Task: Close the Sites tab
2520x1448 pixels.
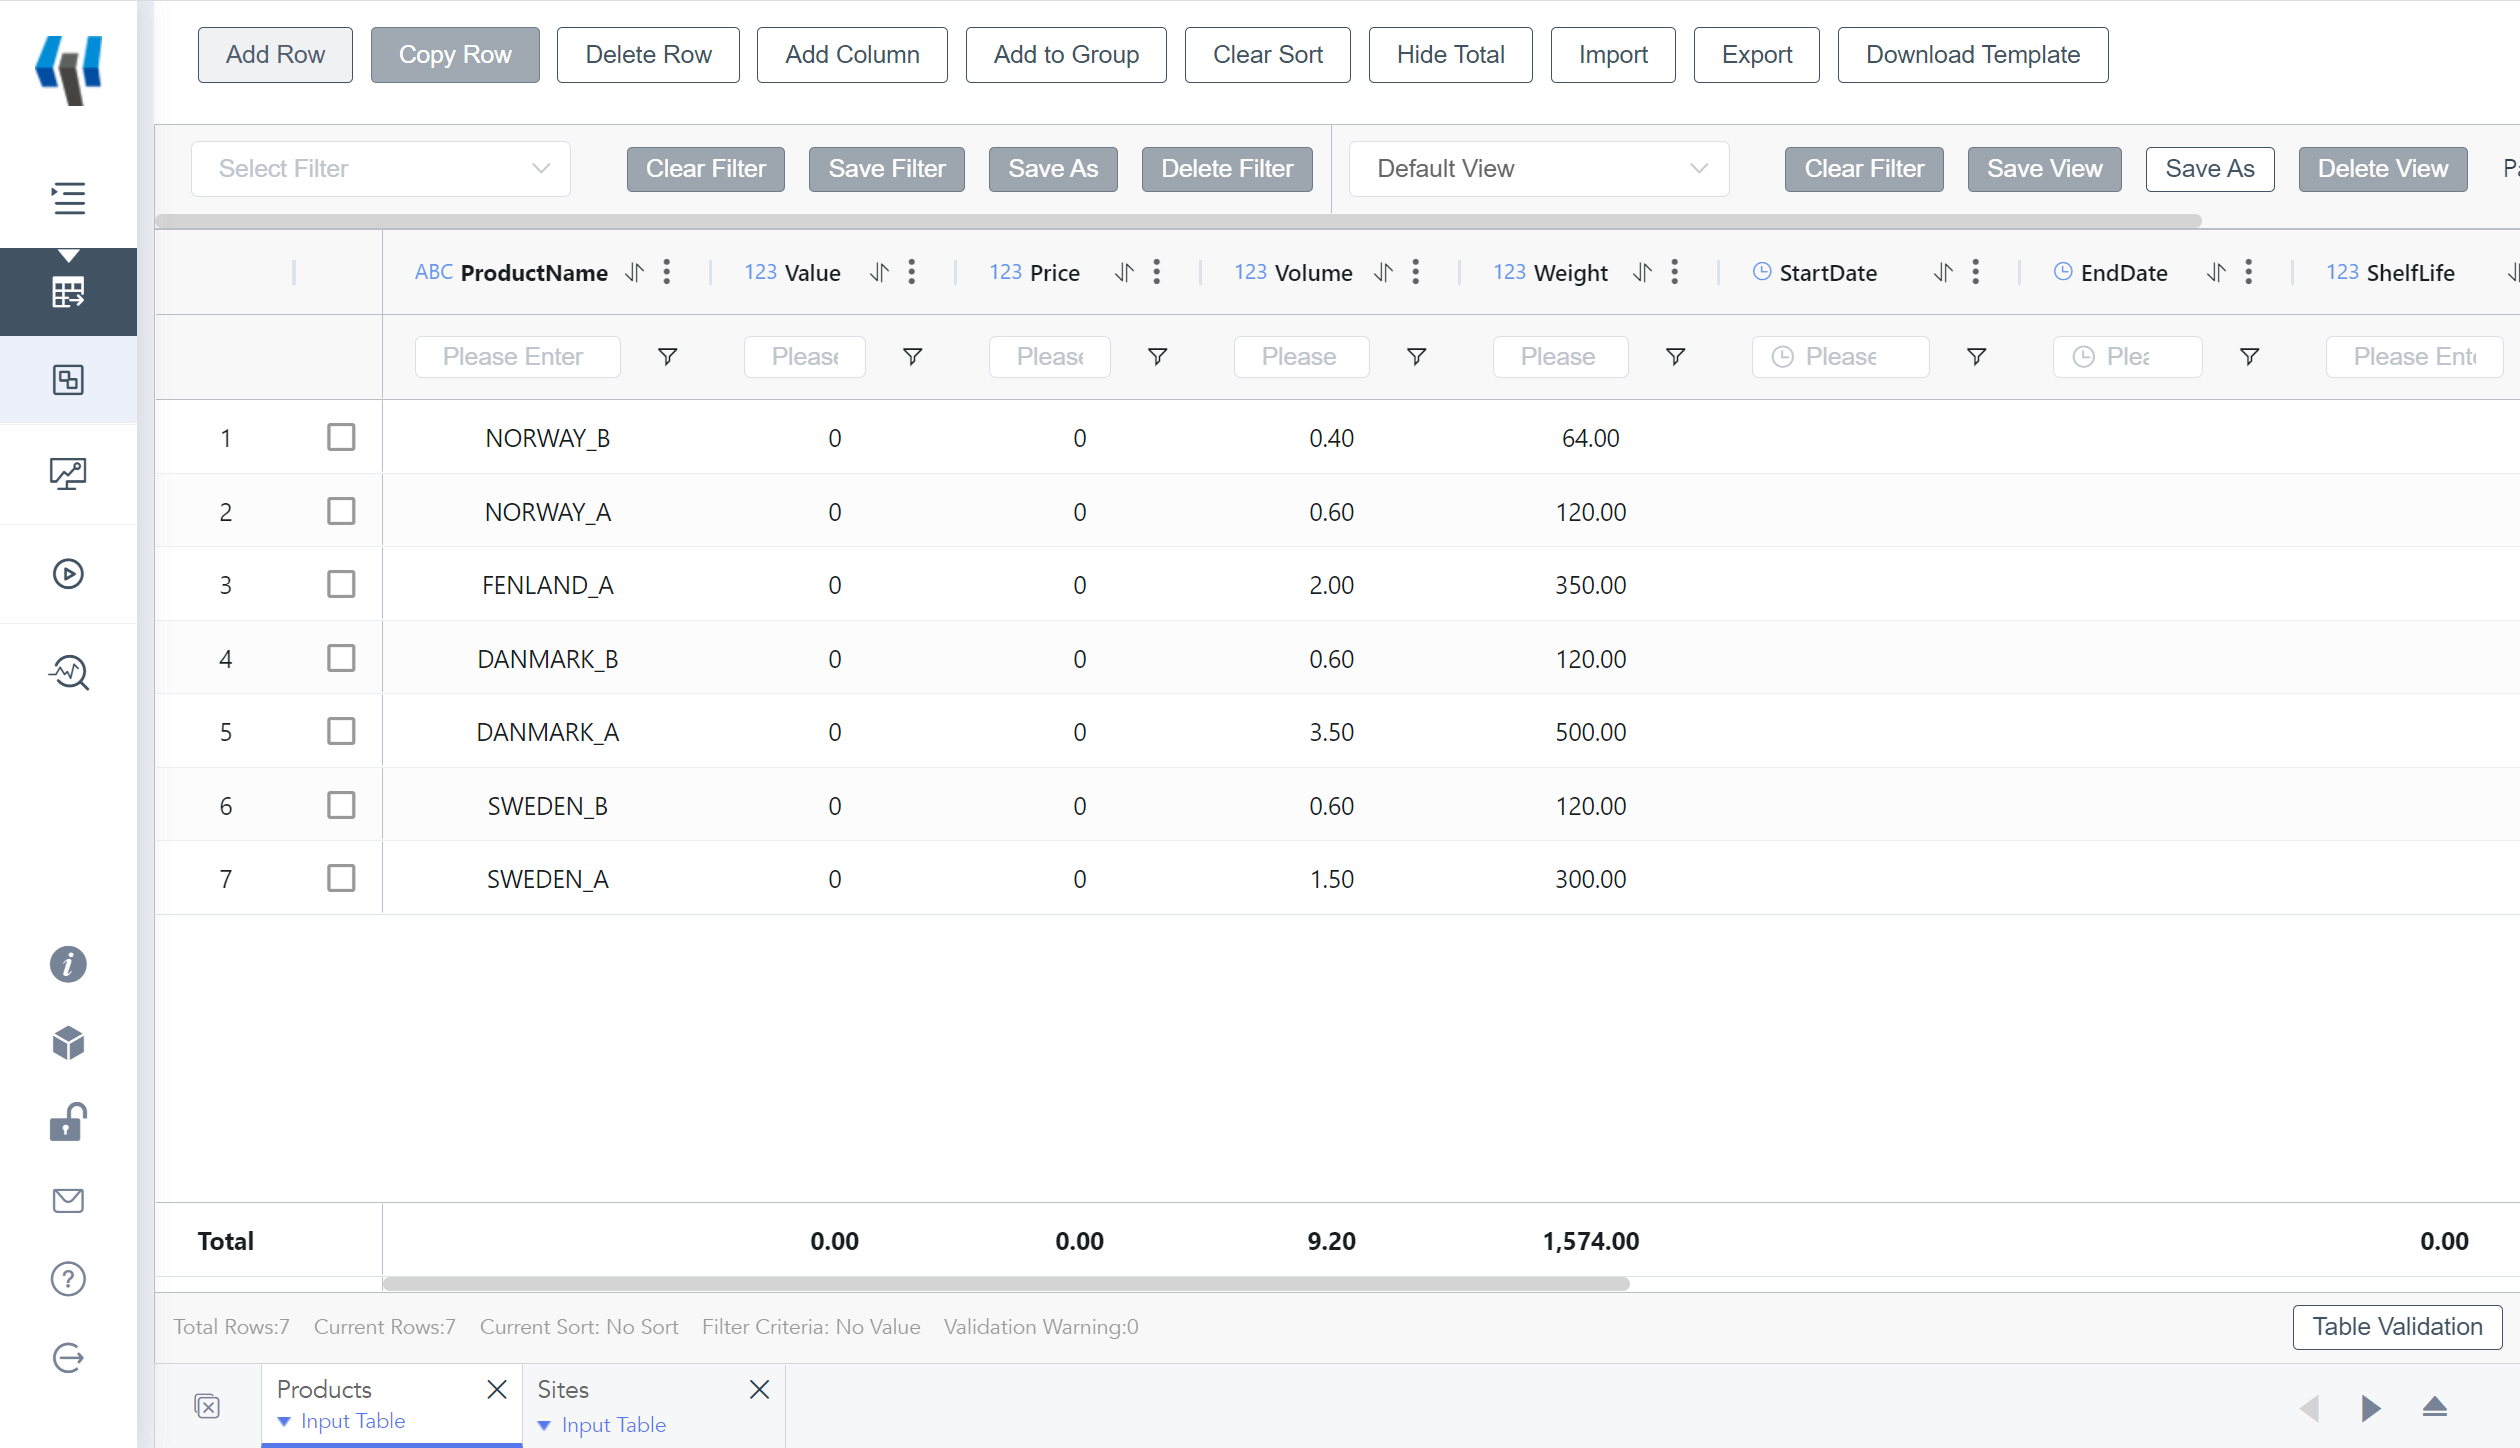Action: [760, 1389]
